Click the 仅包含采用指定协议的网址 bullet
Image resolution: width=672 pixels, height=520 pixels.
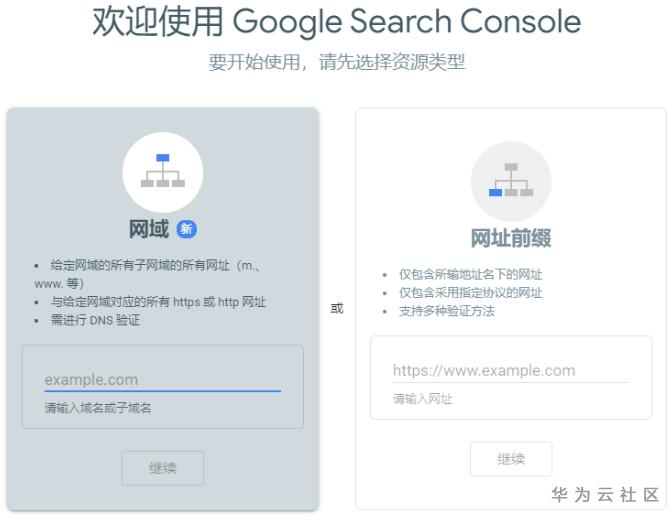point(470,292)
